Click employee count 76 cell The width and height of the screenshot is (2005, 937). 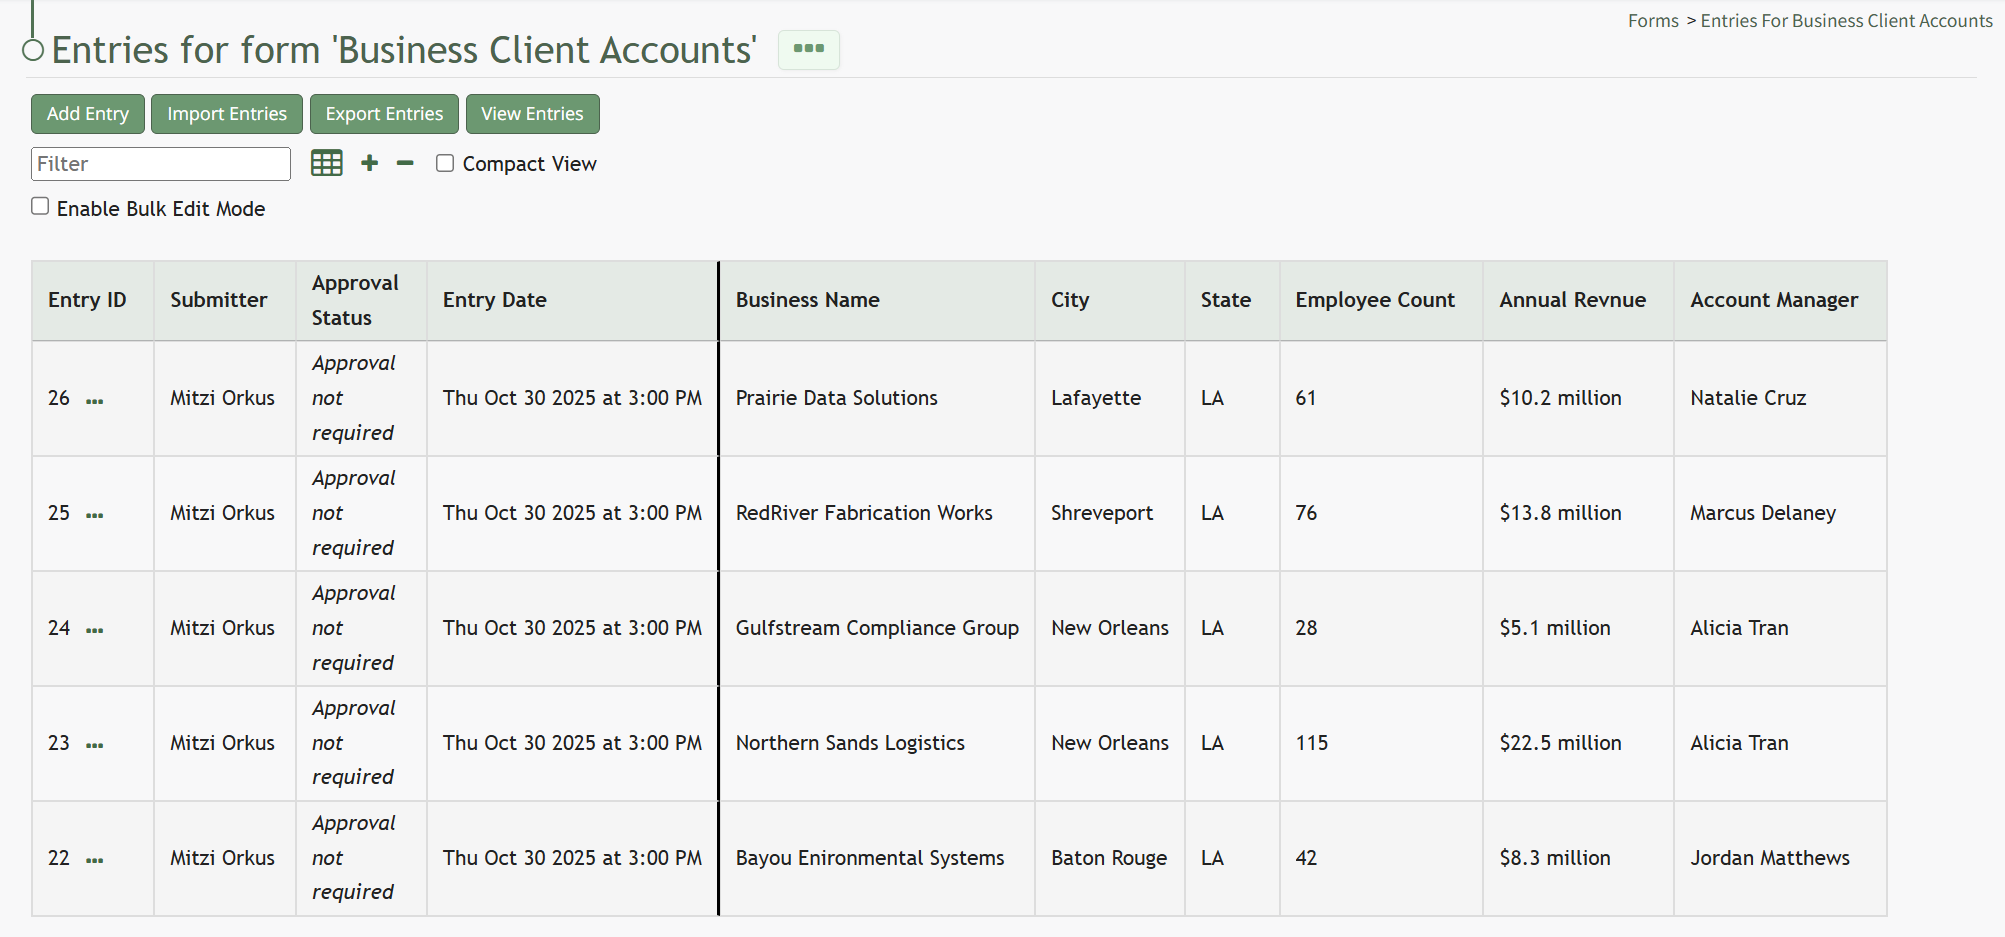1381,513
